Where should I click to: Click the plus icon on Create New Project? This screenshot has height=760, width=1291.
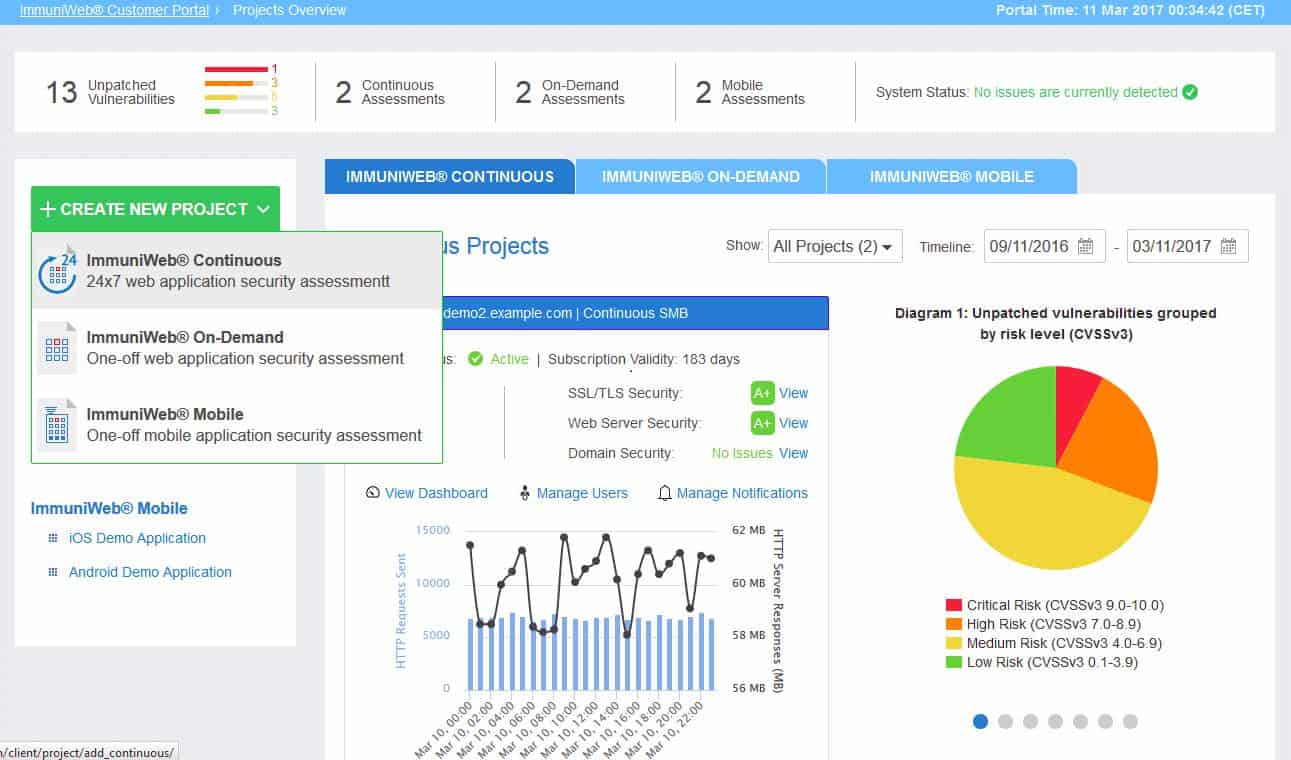click(47, 209)
